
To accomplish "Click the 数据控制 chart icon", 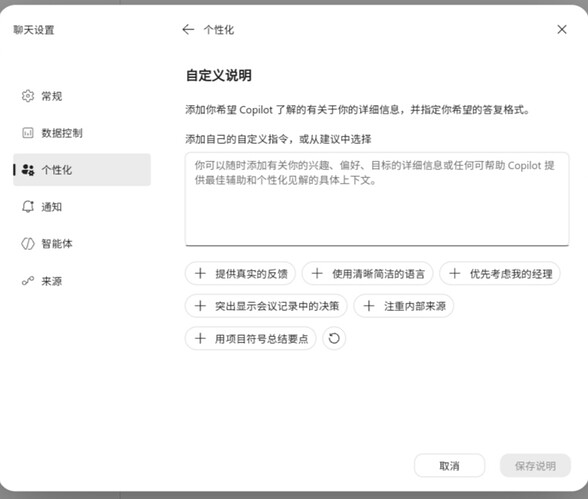I will [x=28, y=133].
